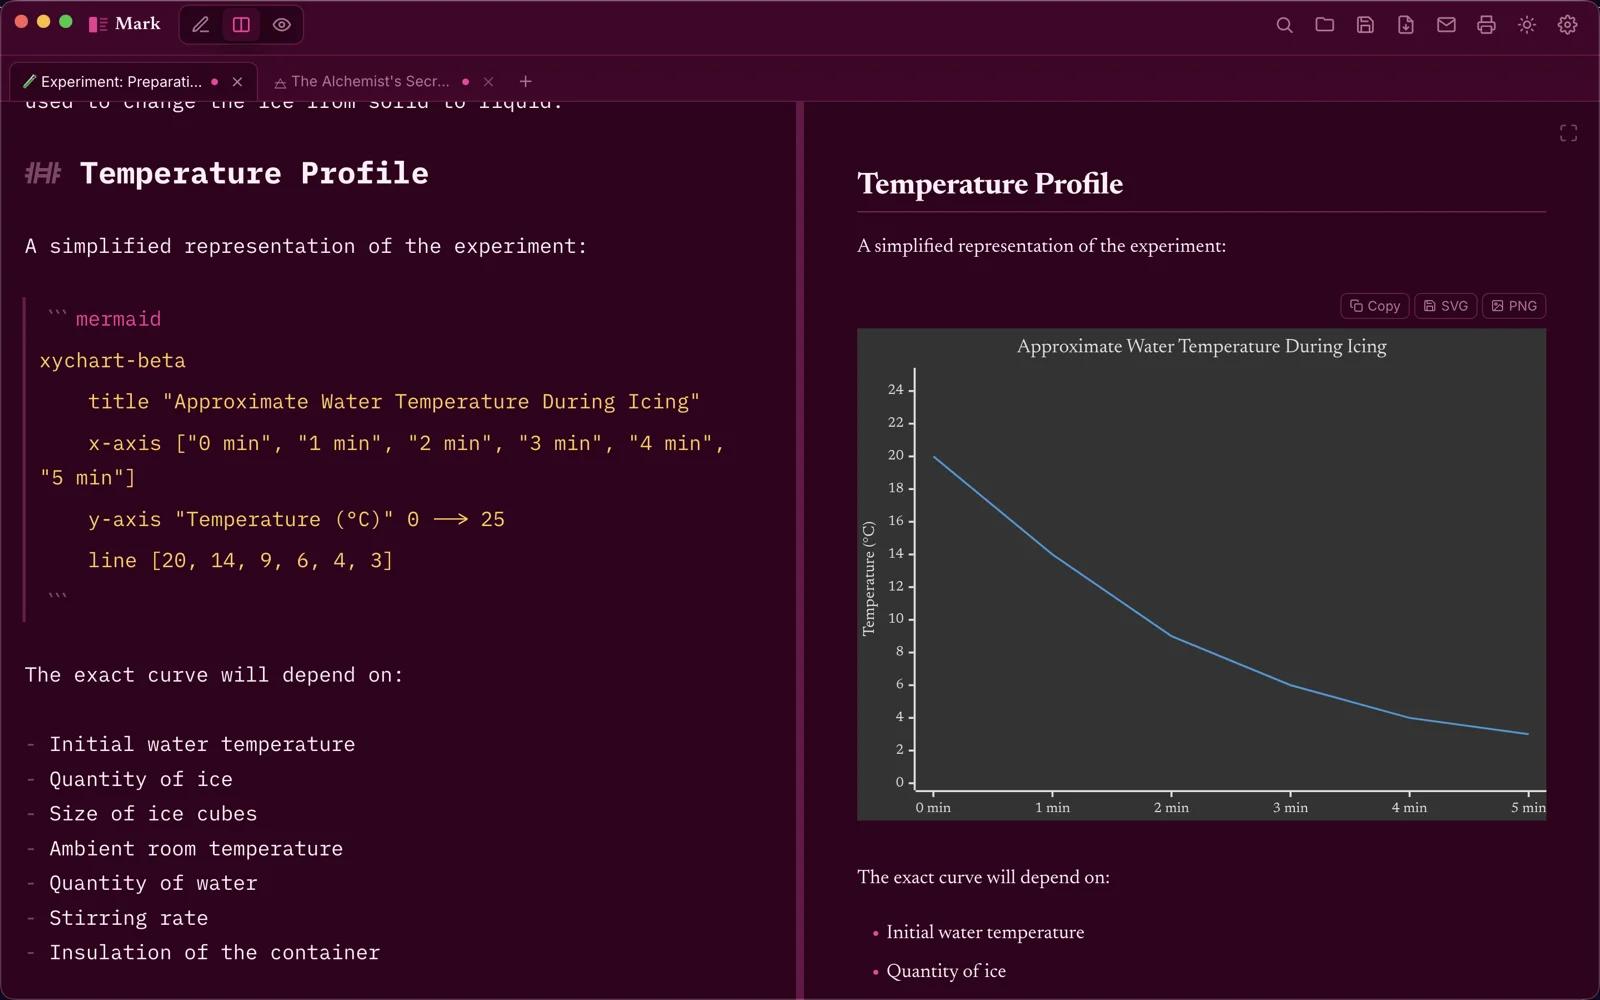
Task: Toggle preview-only mode eye icon
Action: pos(282,25)
